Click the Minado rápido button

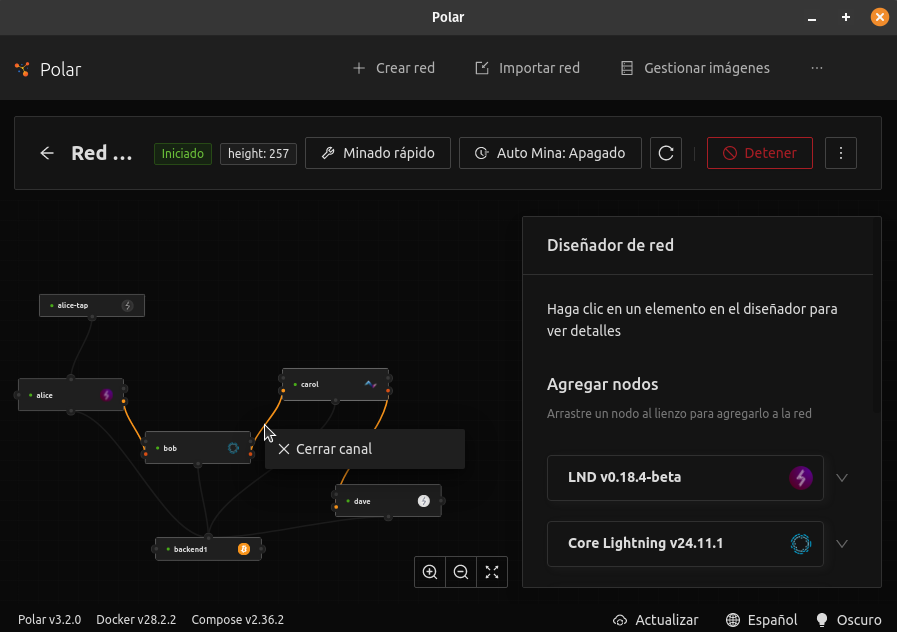[378, 153]
